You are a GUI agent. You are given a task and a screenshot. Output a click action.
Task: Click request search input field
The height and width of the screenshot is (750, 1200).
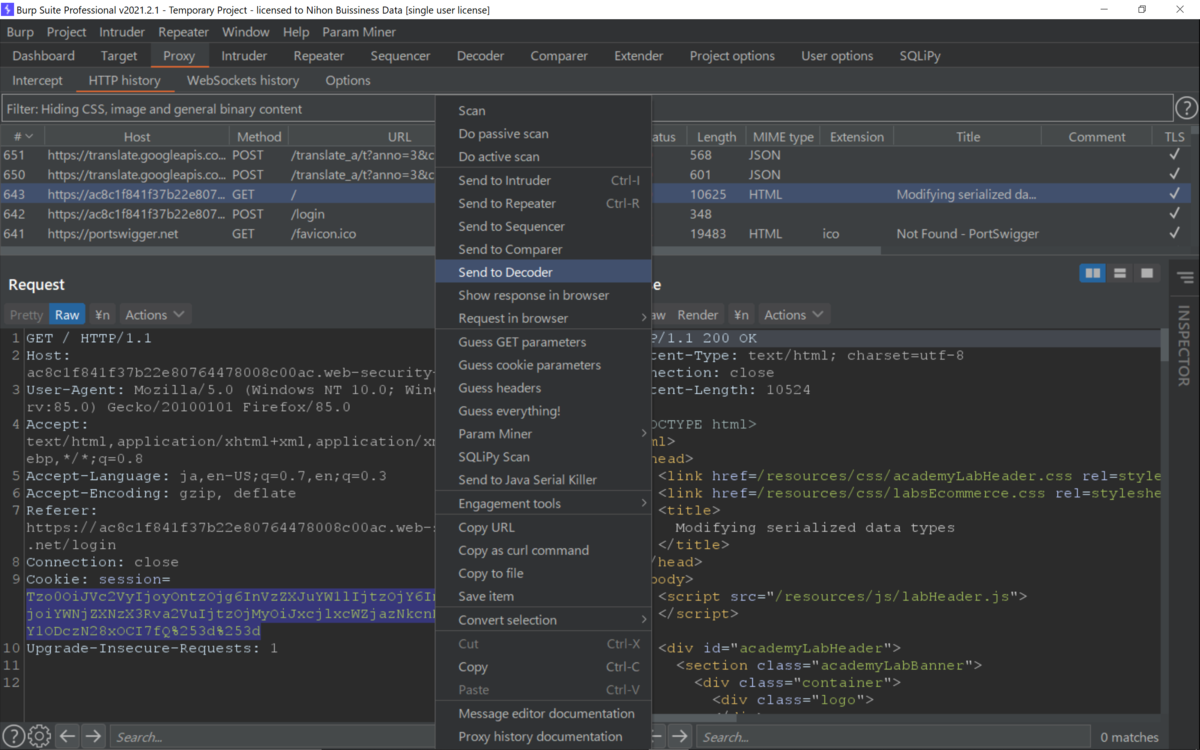pyautogui.click(x=270, y=736)
